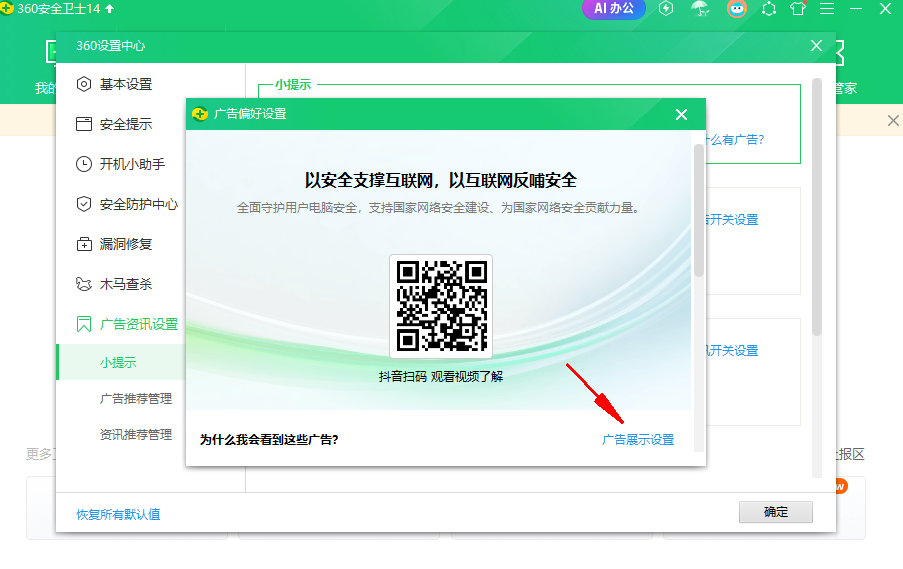Dismiss the yellow notification bar close icon
Viewport: 903px width, 569px height.
(893, 120)
